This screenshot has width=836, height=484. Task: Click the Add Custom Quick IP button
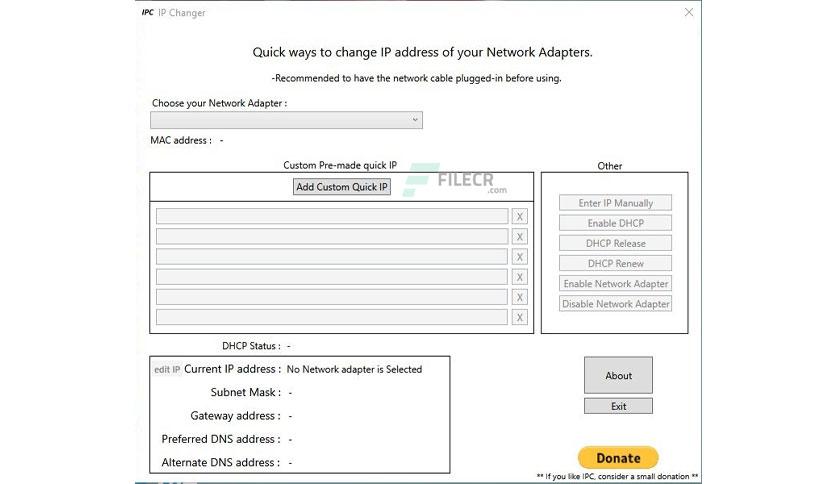[x=342, y=187]
